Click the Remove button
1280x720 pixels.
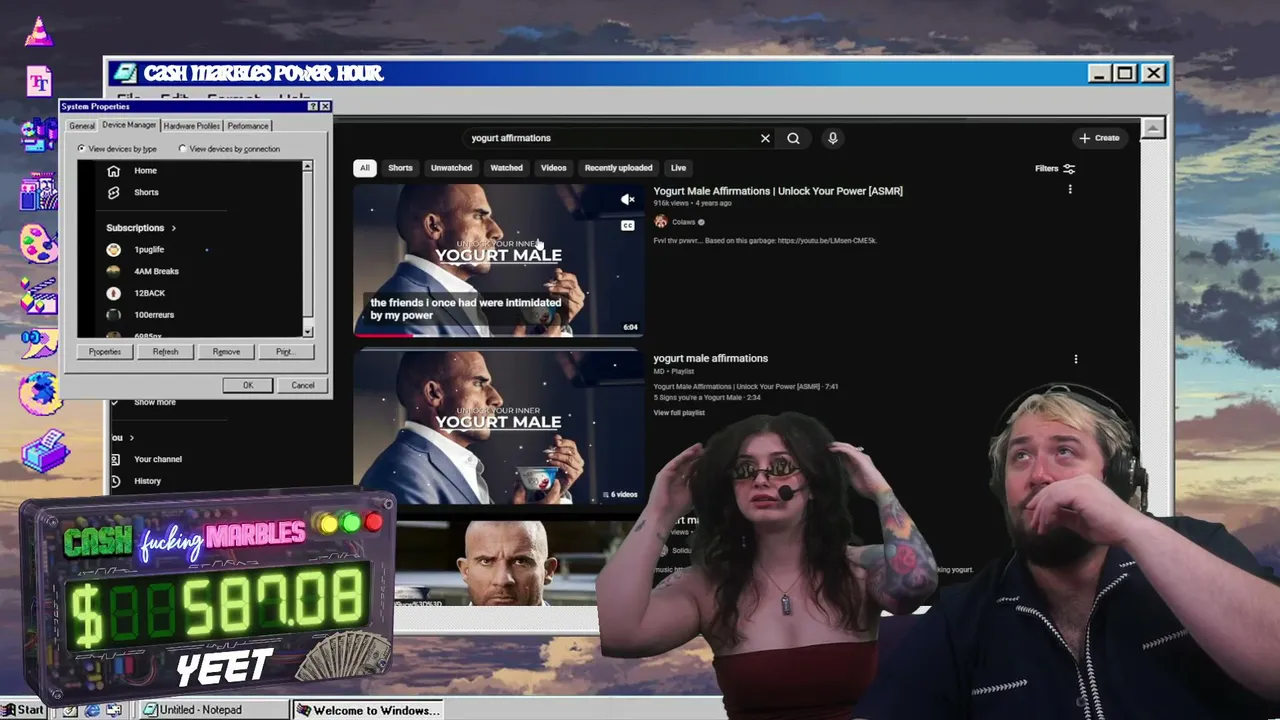coord(226,352)
